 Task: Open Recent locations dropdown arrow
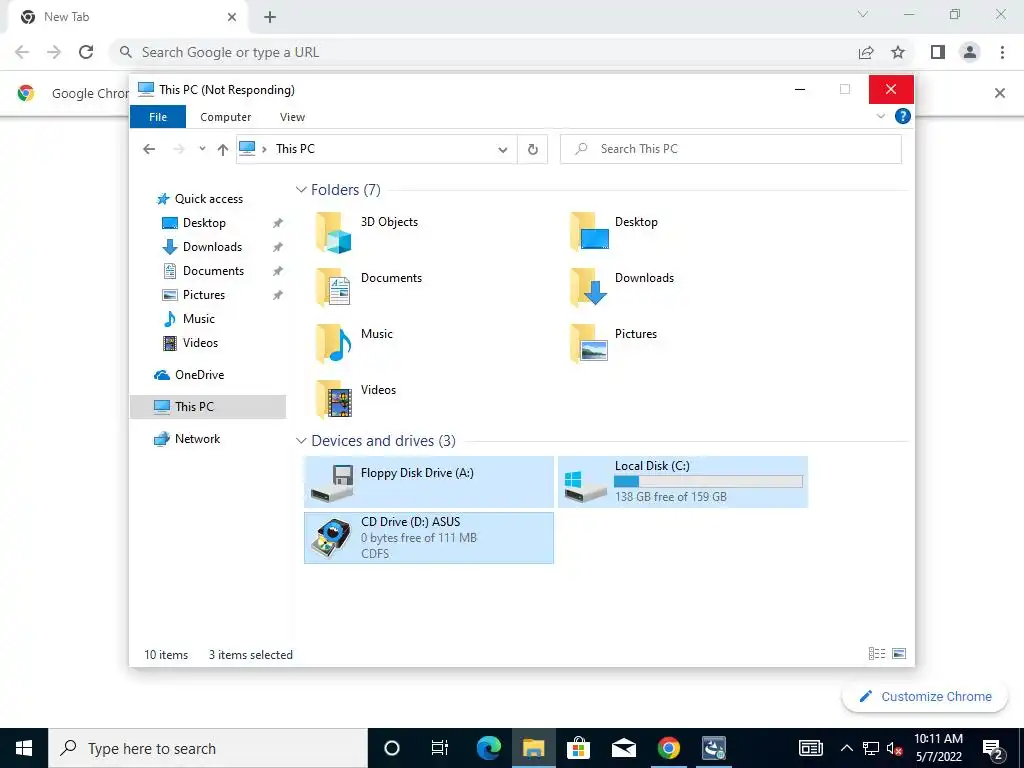(202, 149)
